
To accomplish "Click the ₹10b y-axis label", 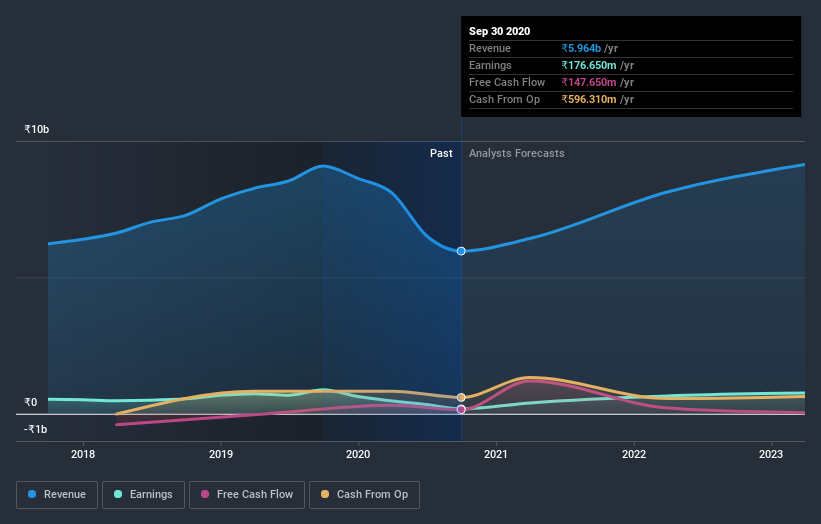I will (37, 129).
